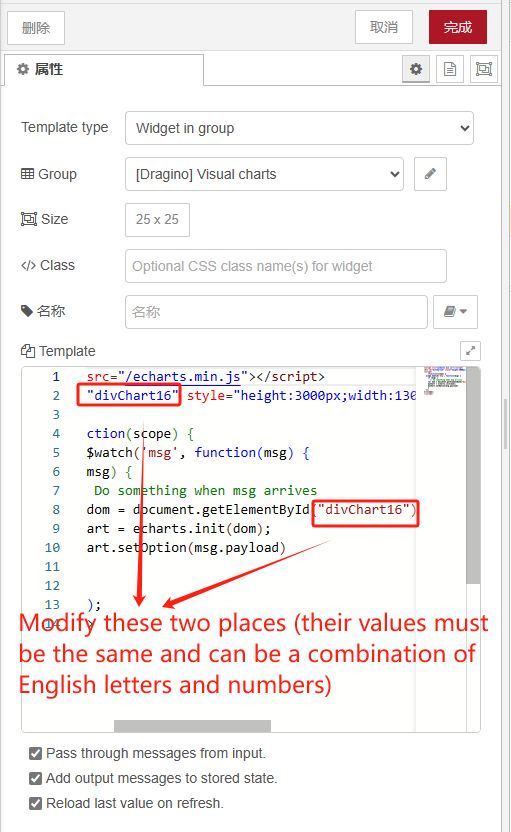Open node settings gear icon

pyautogui.click(x=416, y=69)
